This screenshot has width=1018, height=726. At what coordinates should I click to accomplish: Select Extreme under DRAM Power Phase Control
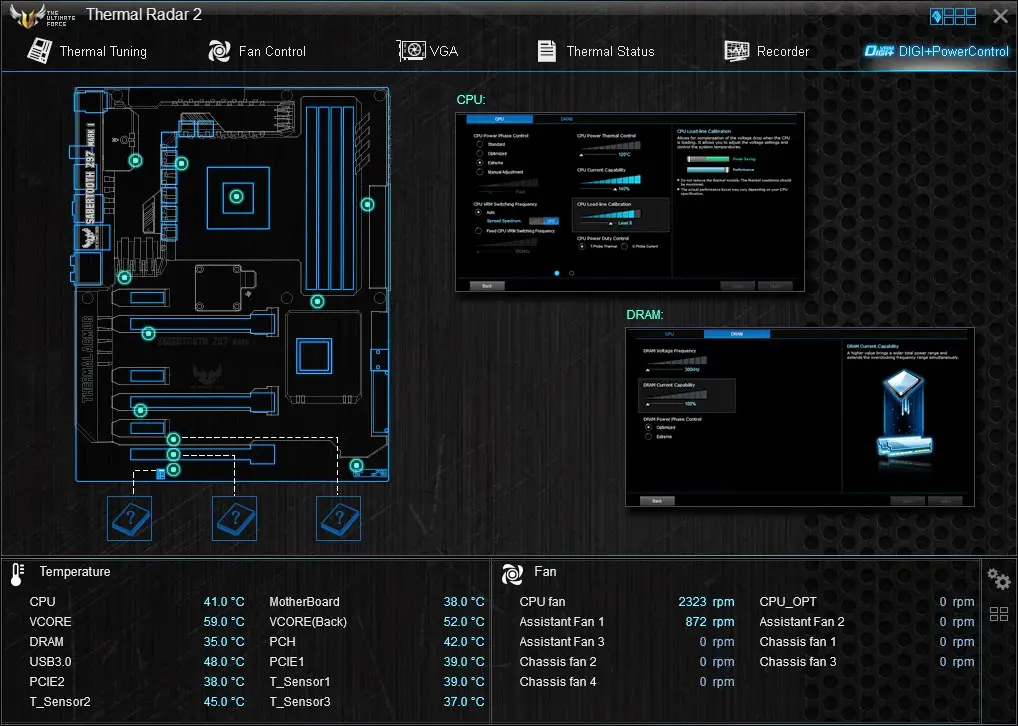click(x=649, y=437)
